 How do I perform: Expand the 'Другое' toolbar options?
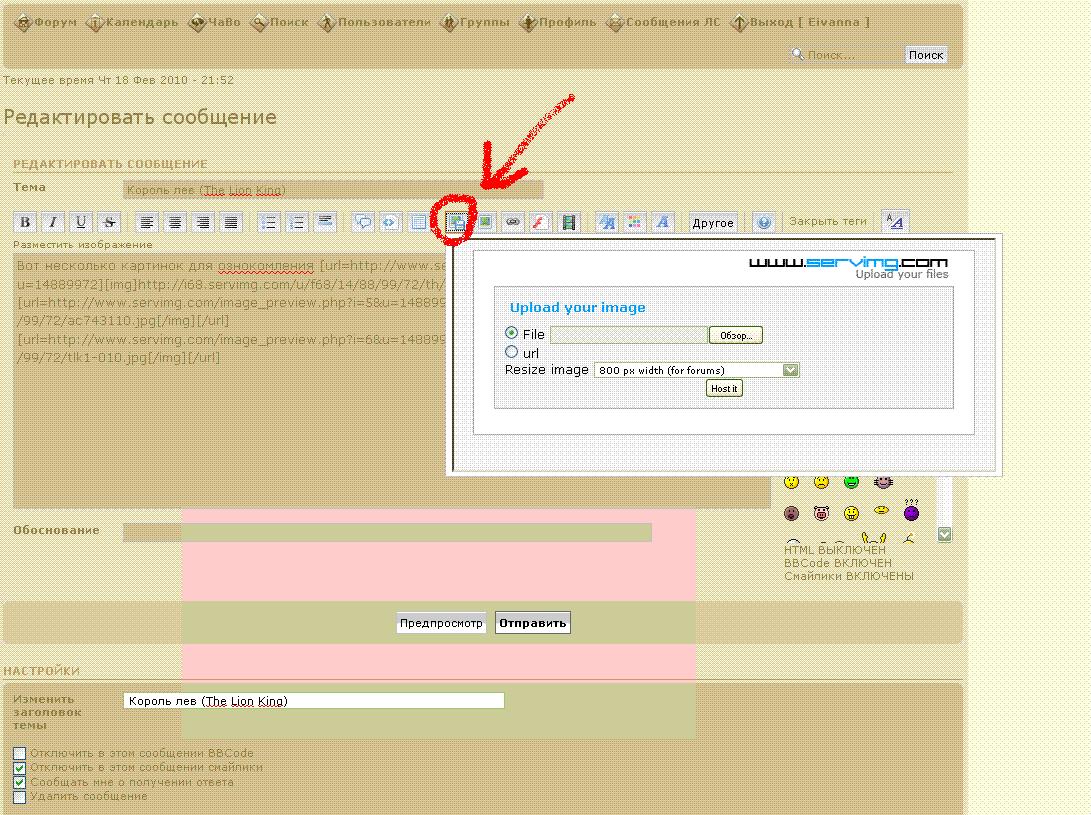(x=713, y=223)
